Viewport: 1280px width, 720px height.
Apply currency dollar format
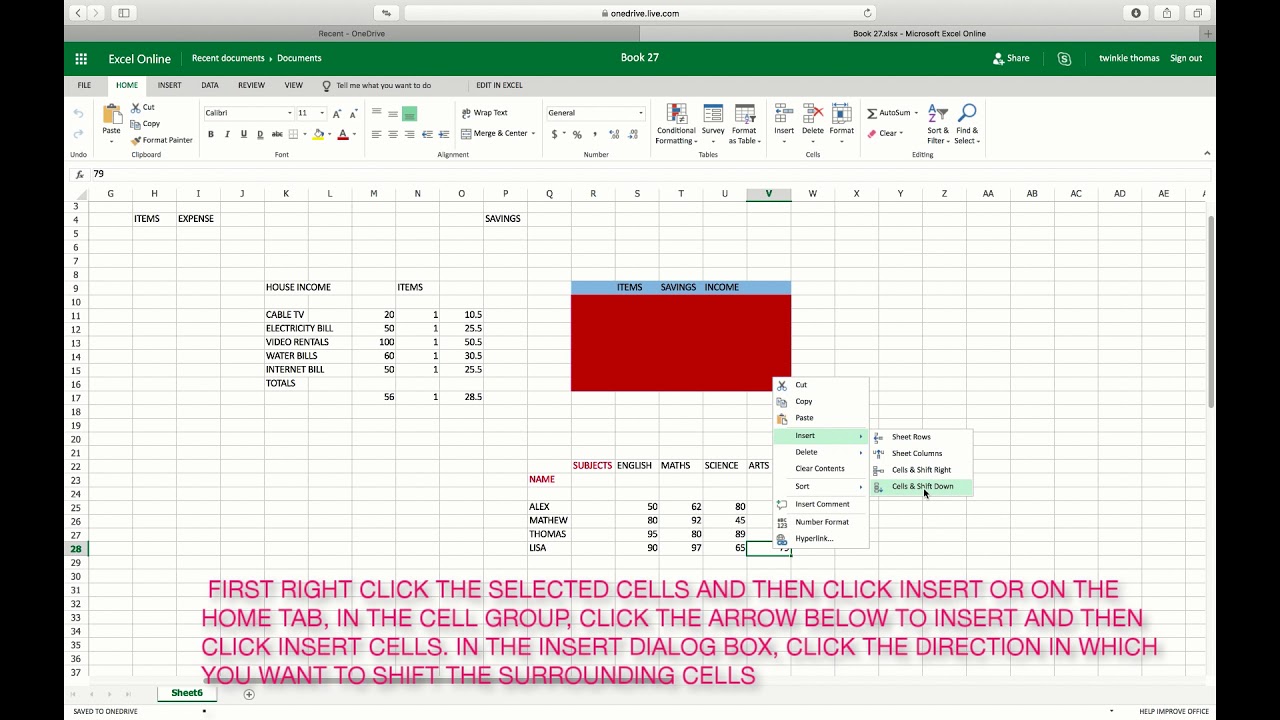click(x=555, y=134)
